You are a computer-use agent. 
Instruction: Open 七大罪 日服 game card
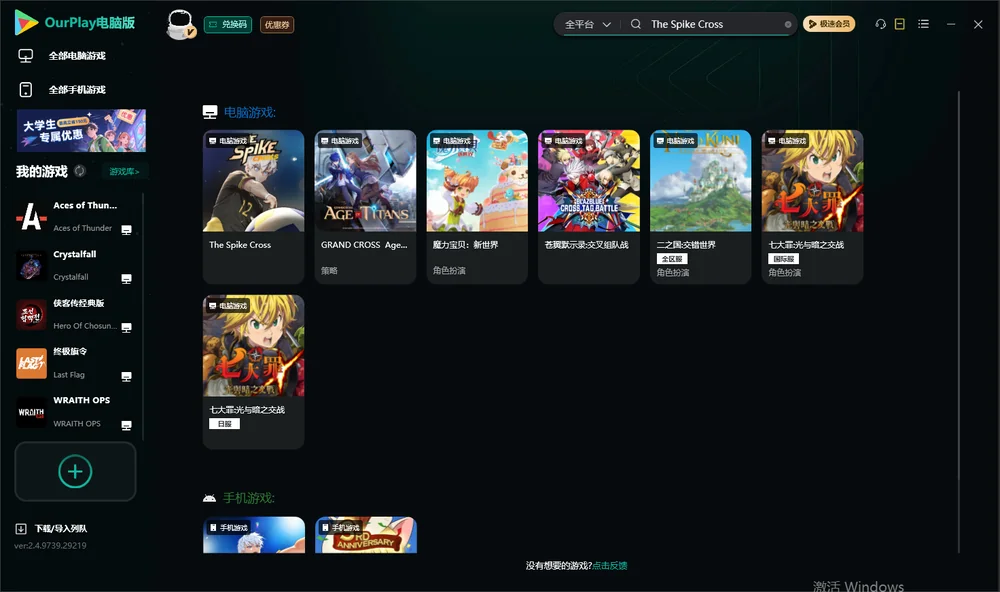[x=253, y=371]
